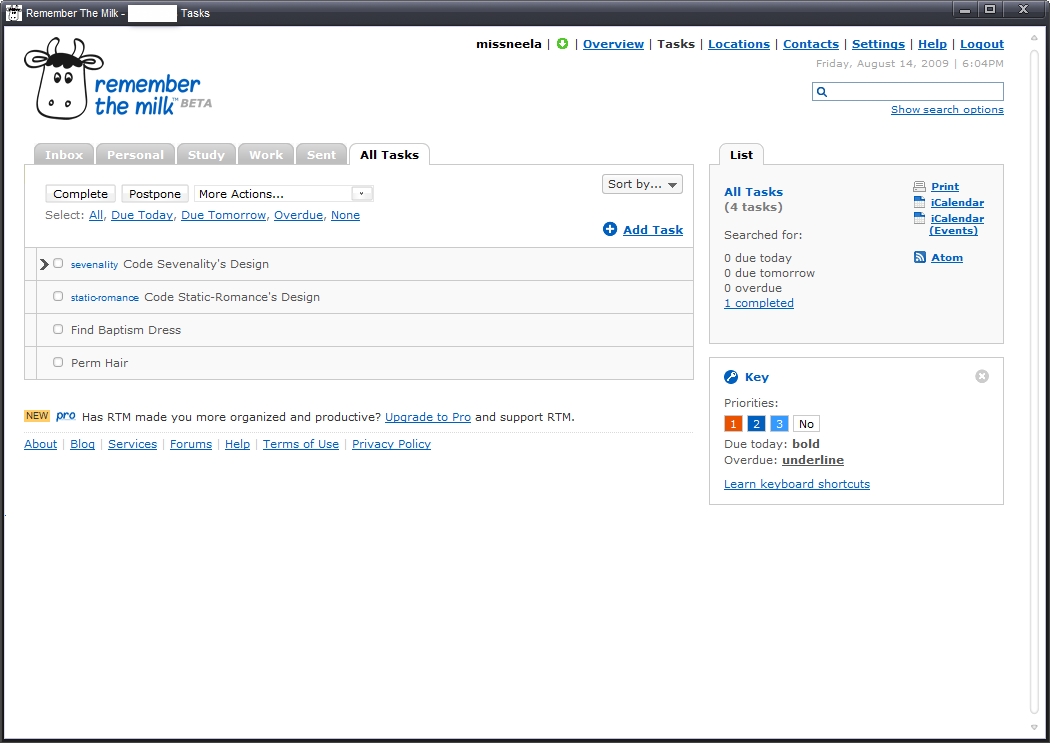Viewport: 1050px width, 743px height.
Task: Click the None selection link
Action: 346,215
